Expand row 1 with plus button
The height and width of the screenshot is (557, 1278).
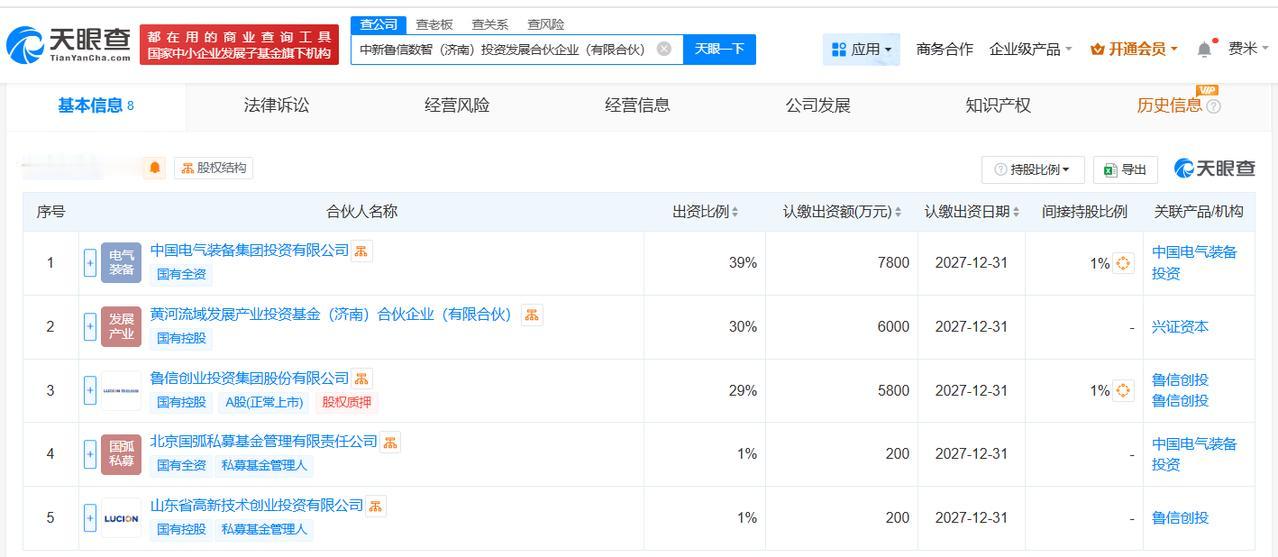[90, 263]
